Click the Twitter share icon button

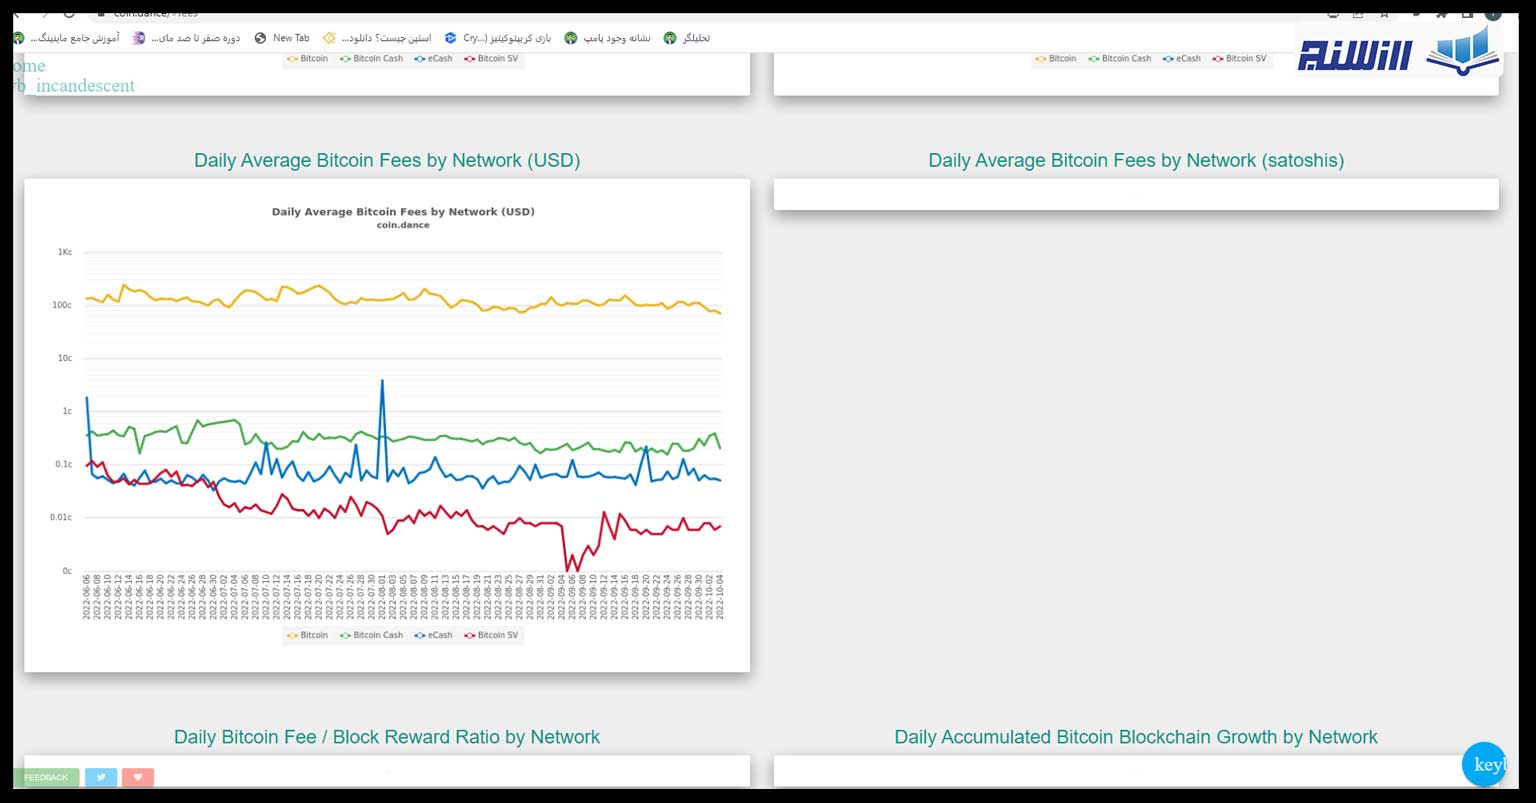click(101, 777)
